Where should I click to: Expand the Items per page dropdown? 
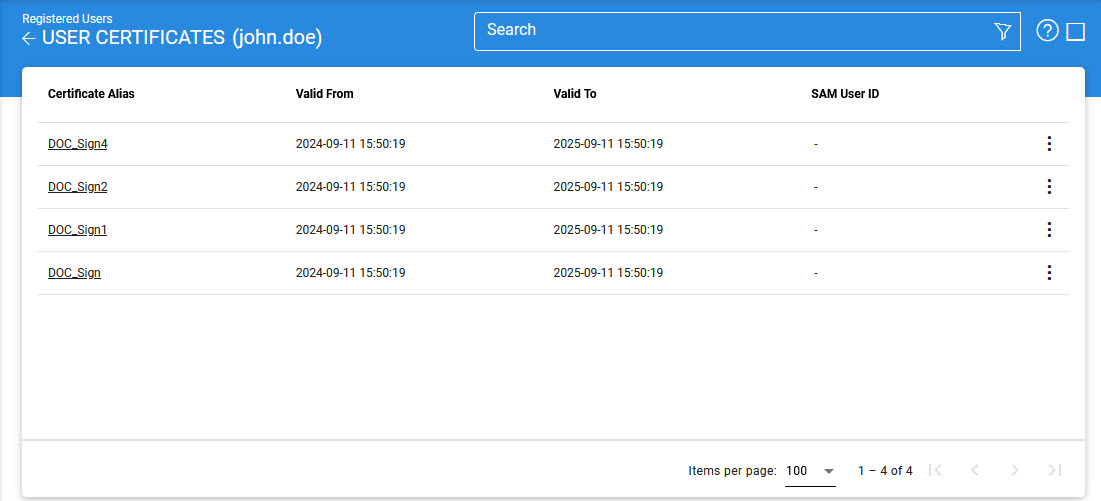tap(810, 471)
